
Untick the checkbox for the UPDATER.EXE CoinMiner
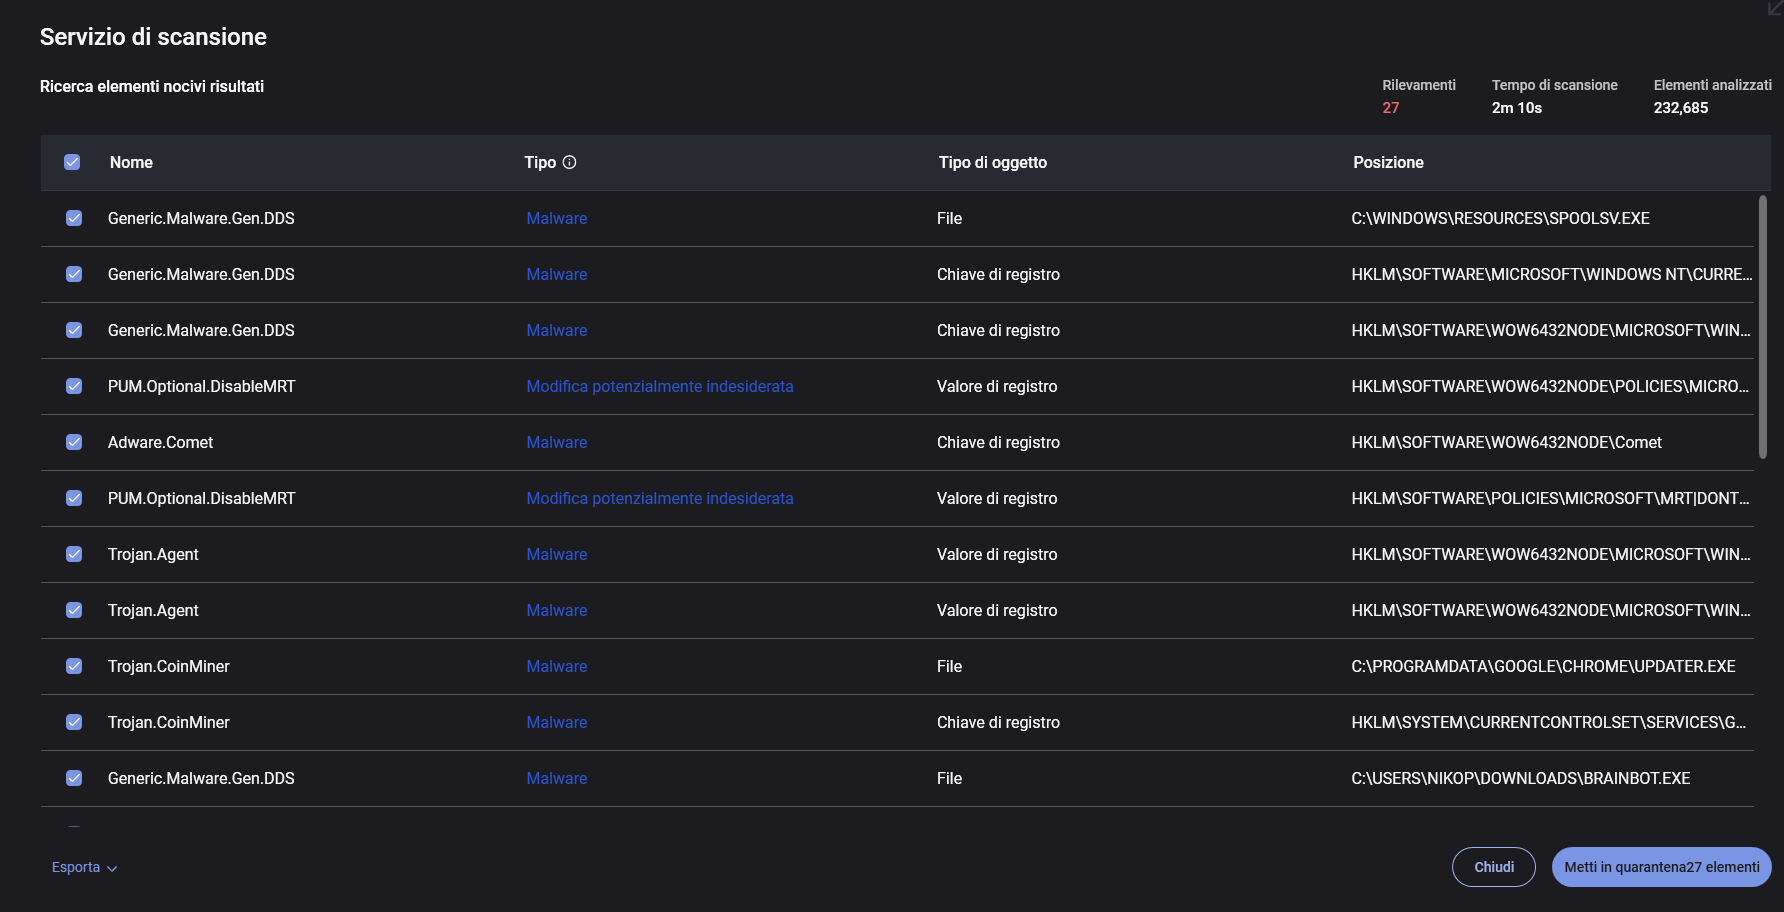74,666
